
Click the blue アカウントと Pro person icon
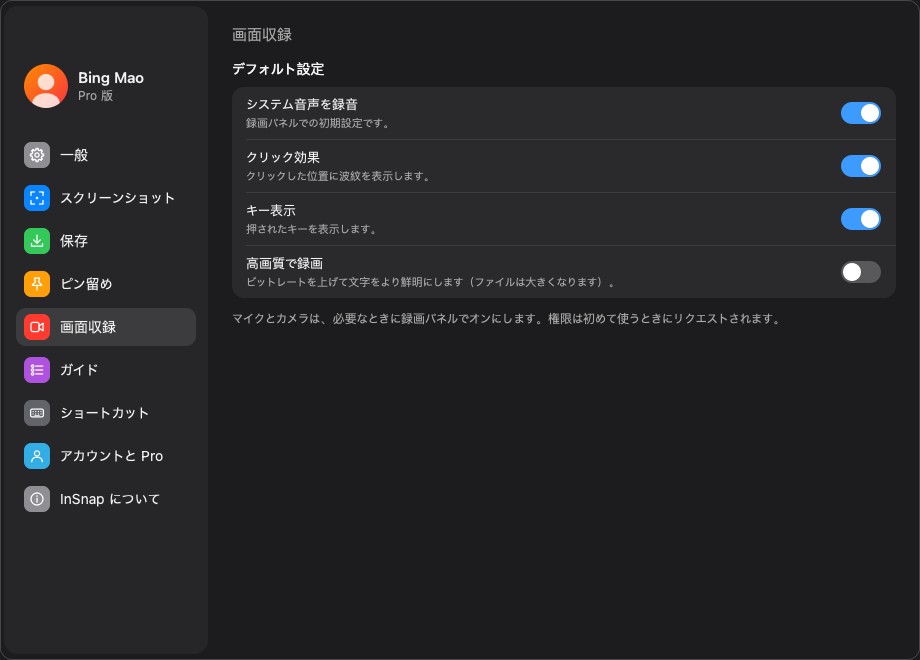click(37, 456)
